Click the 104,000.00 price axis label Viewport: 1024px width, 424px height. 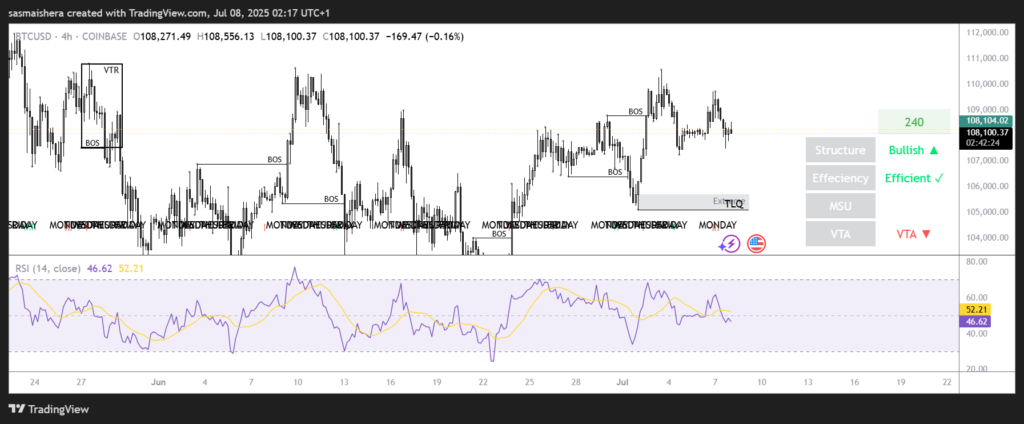coord(989,237)
